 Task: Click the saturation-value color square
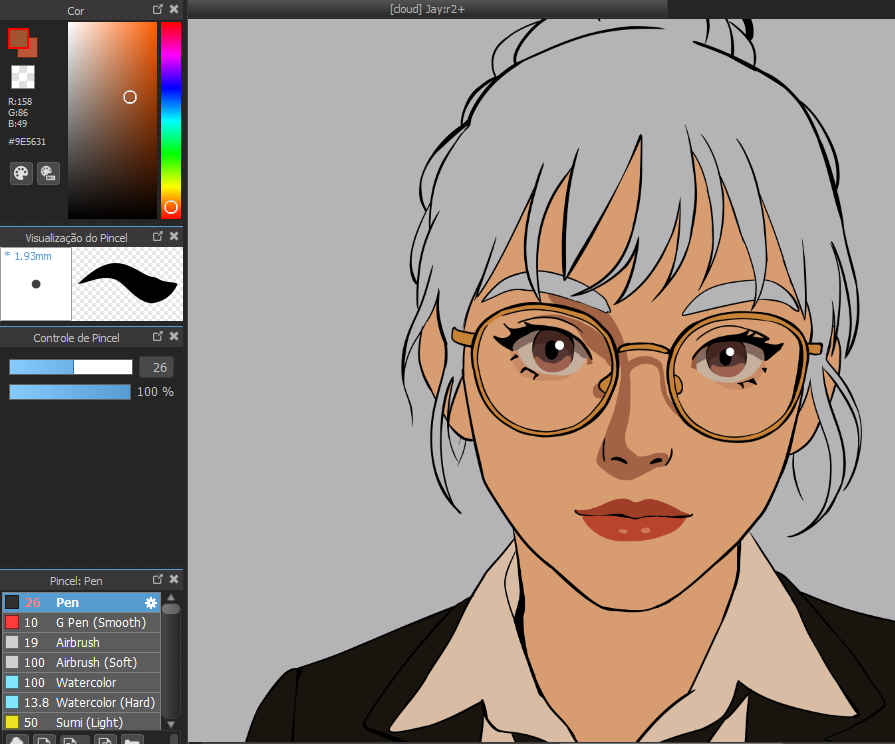(112, 120)
